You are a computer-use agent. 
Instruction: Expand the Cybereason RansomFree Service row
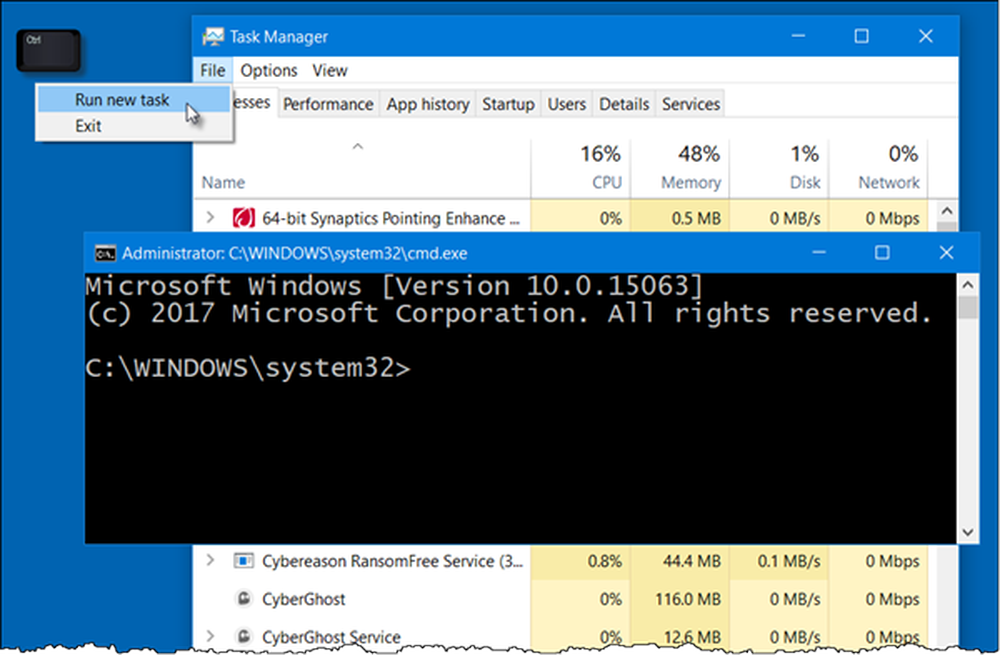click(x=210, y=561)
